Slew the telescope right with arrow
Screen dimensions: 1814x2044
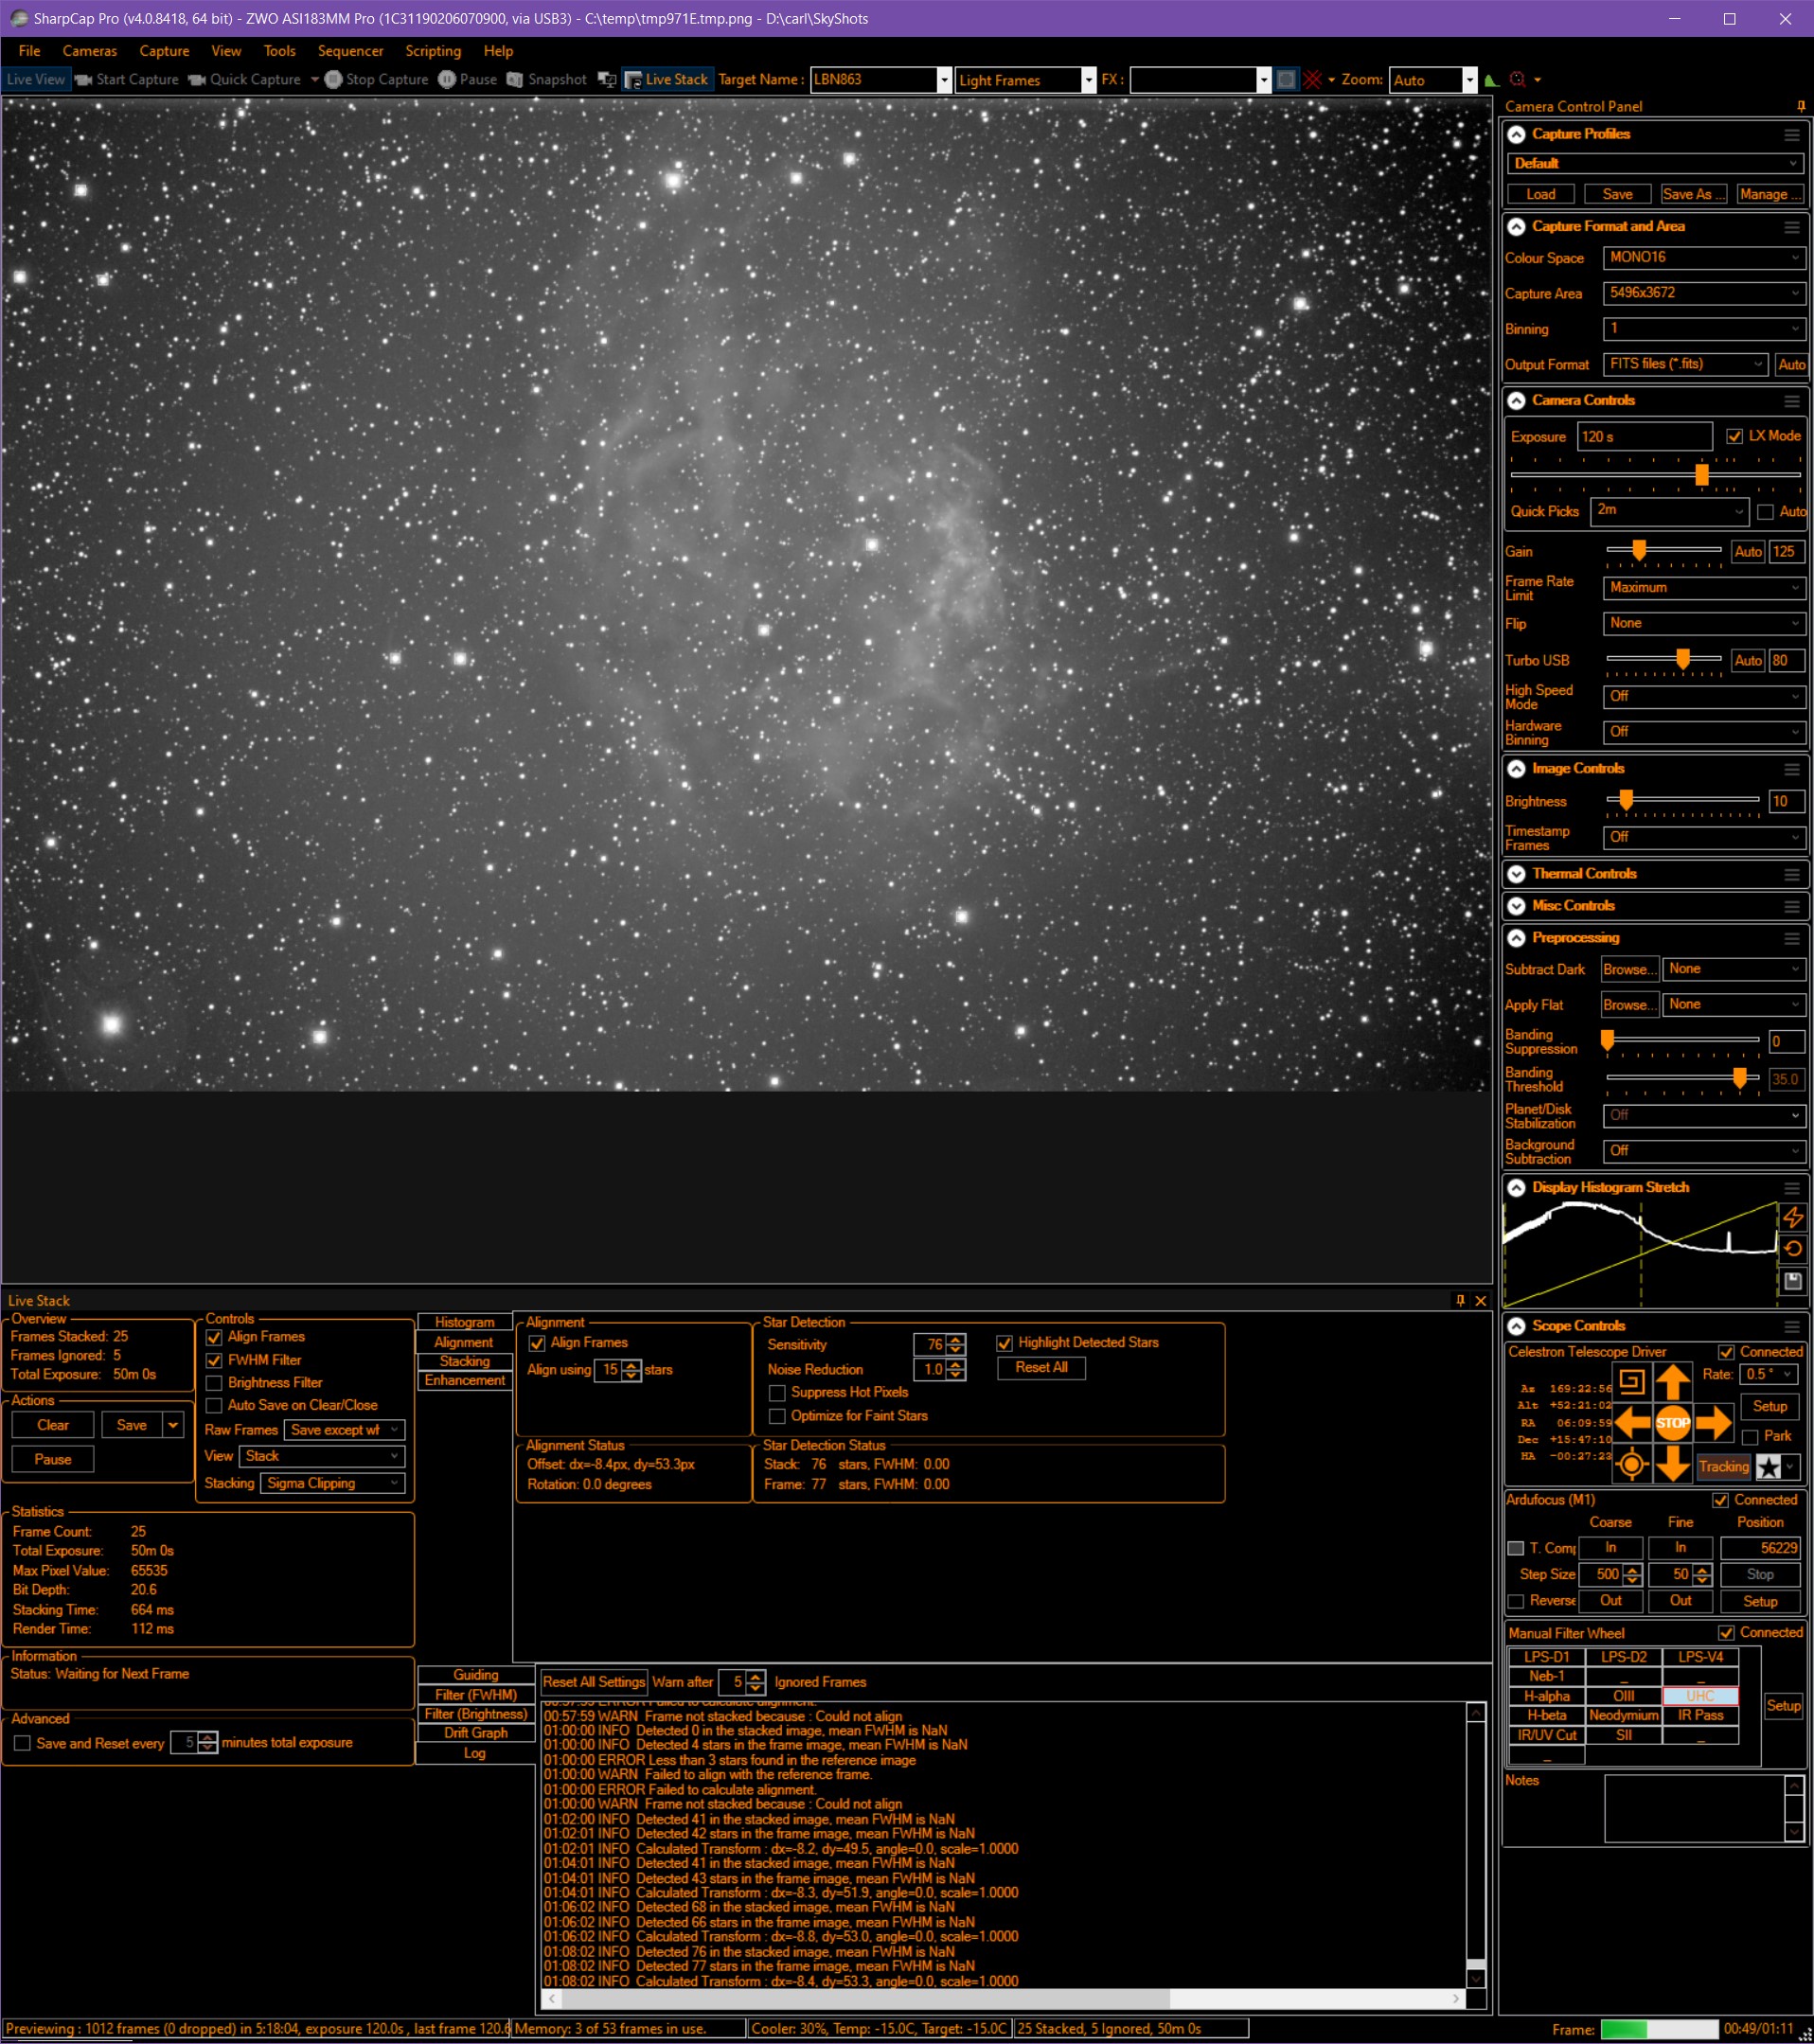point(1713,1422)
